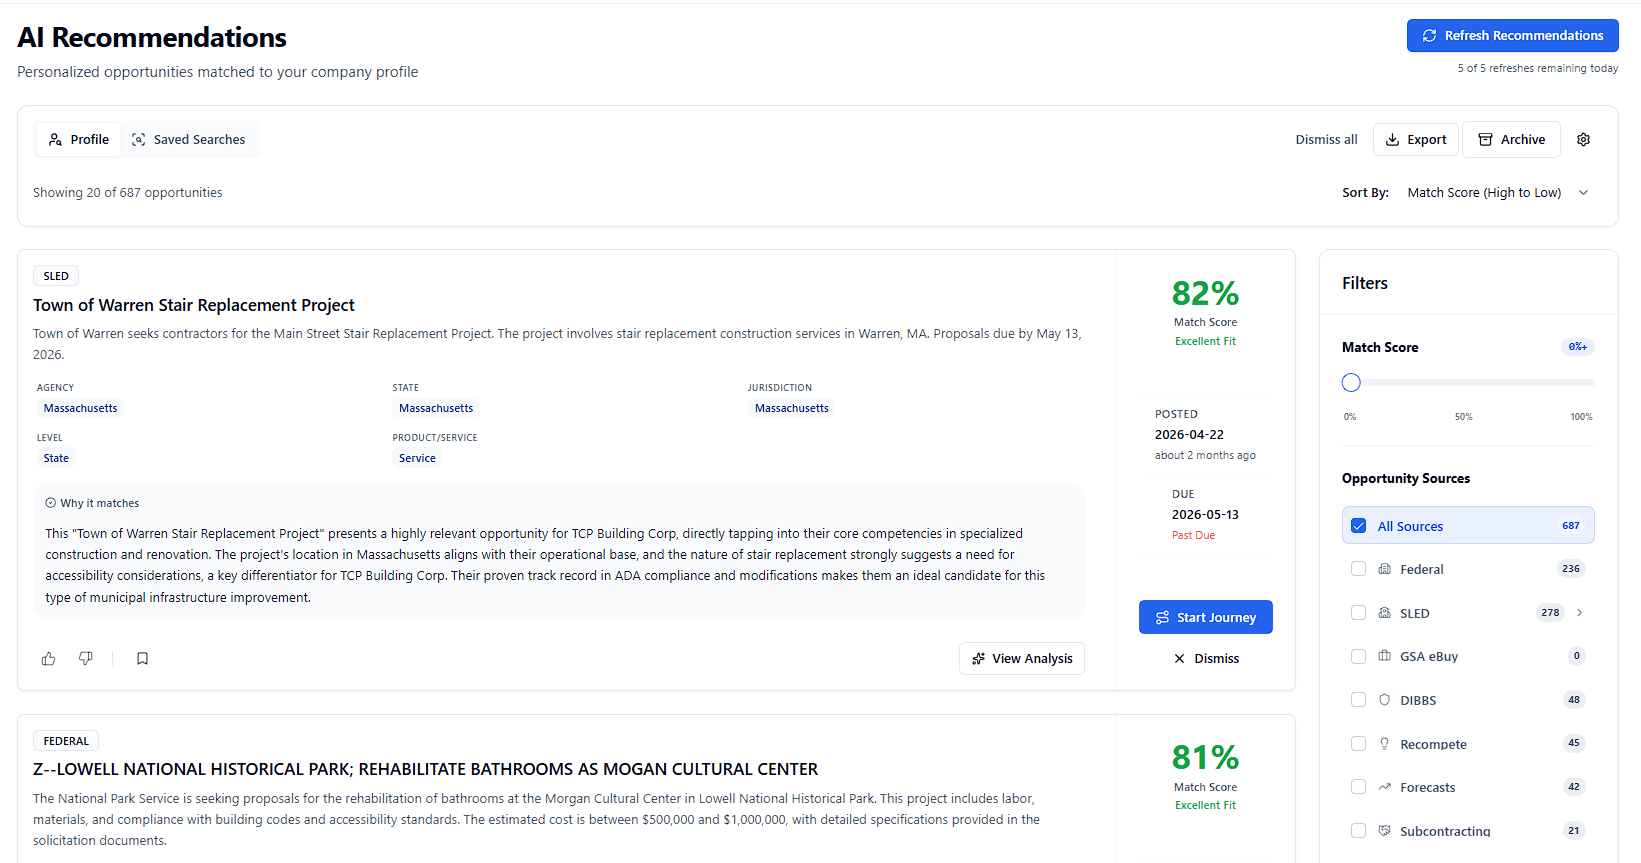Viewport: 1641px width, 863px height.
Task: Click '5 of 5 refreshes remaining today' text
Action: coord(1537,68)
